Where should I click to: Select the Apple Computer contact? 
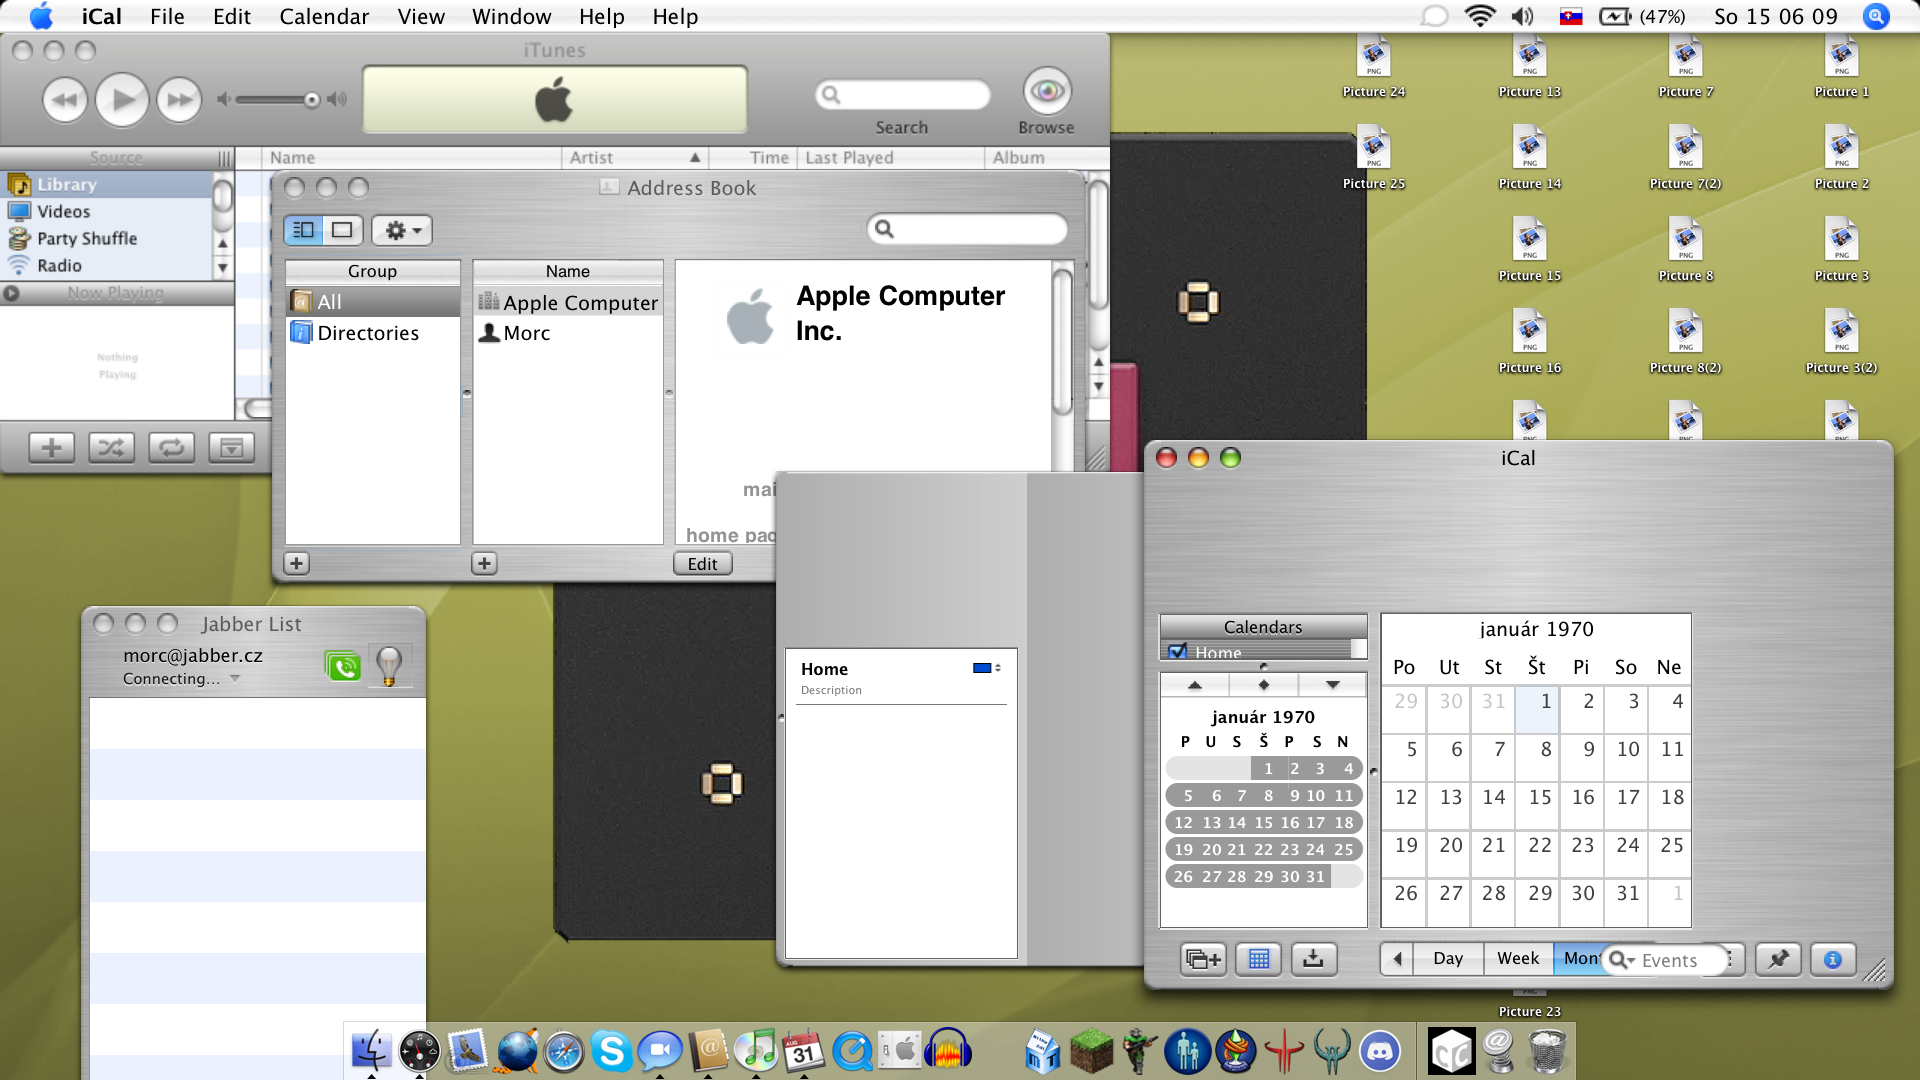[568, 302]
